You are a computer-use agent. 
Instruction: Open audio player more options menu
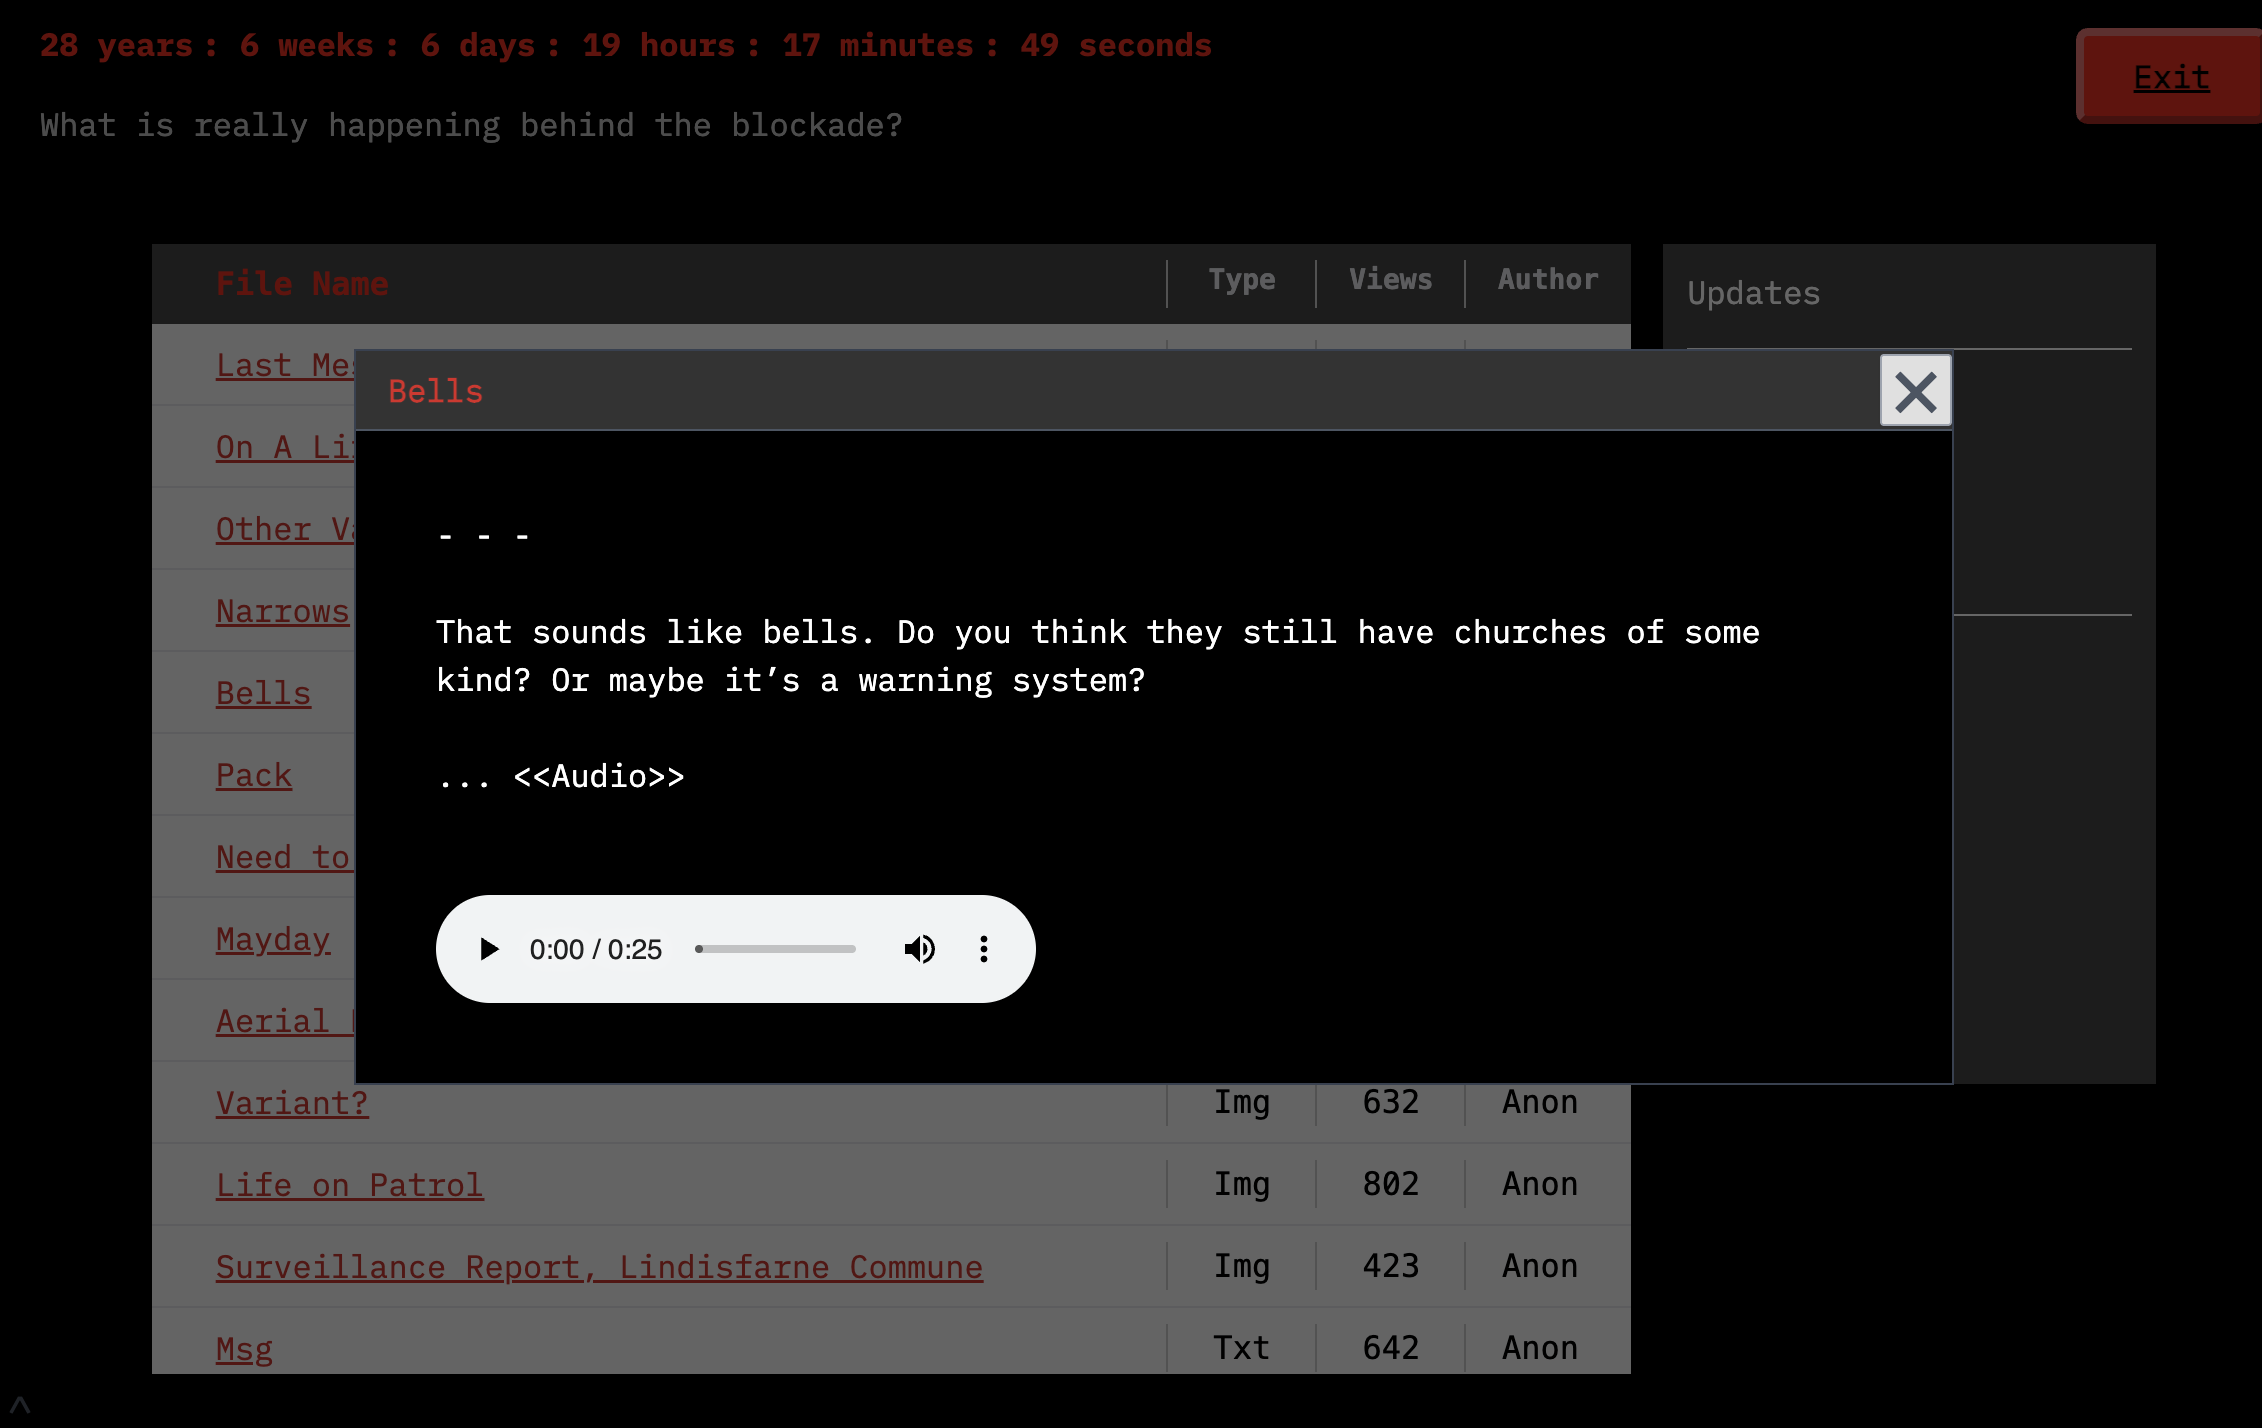984,949
